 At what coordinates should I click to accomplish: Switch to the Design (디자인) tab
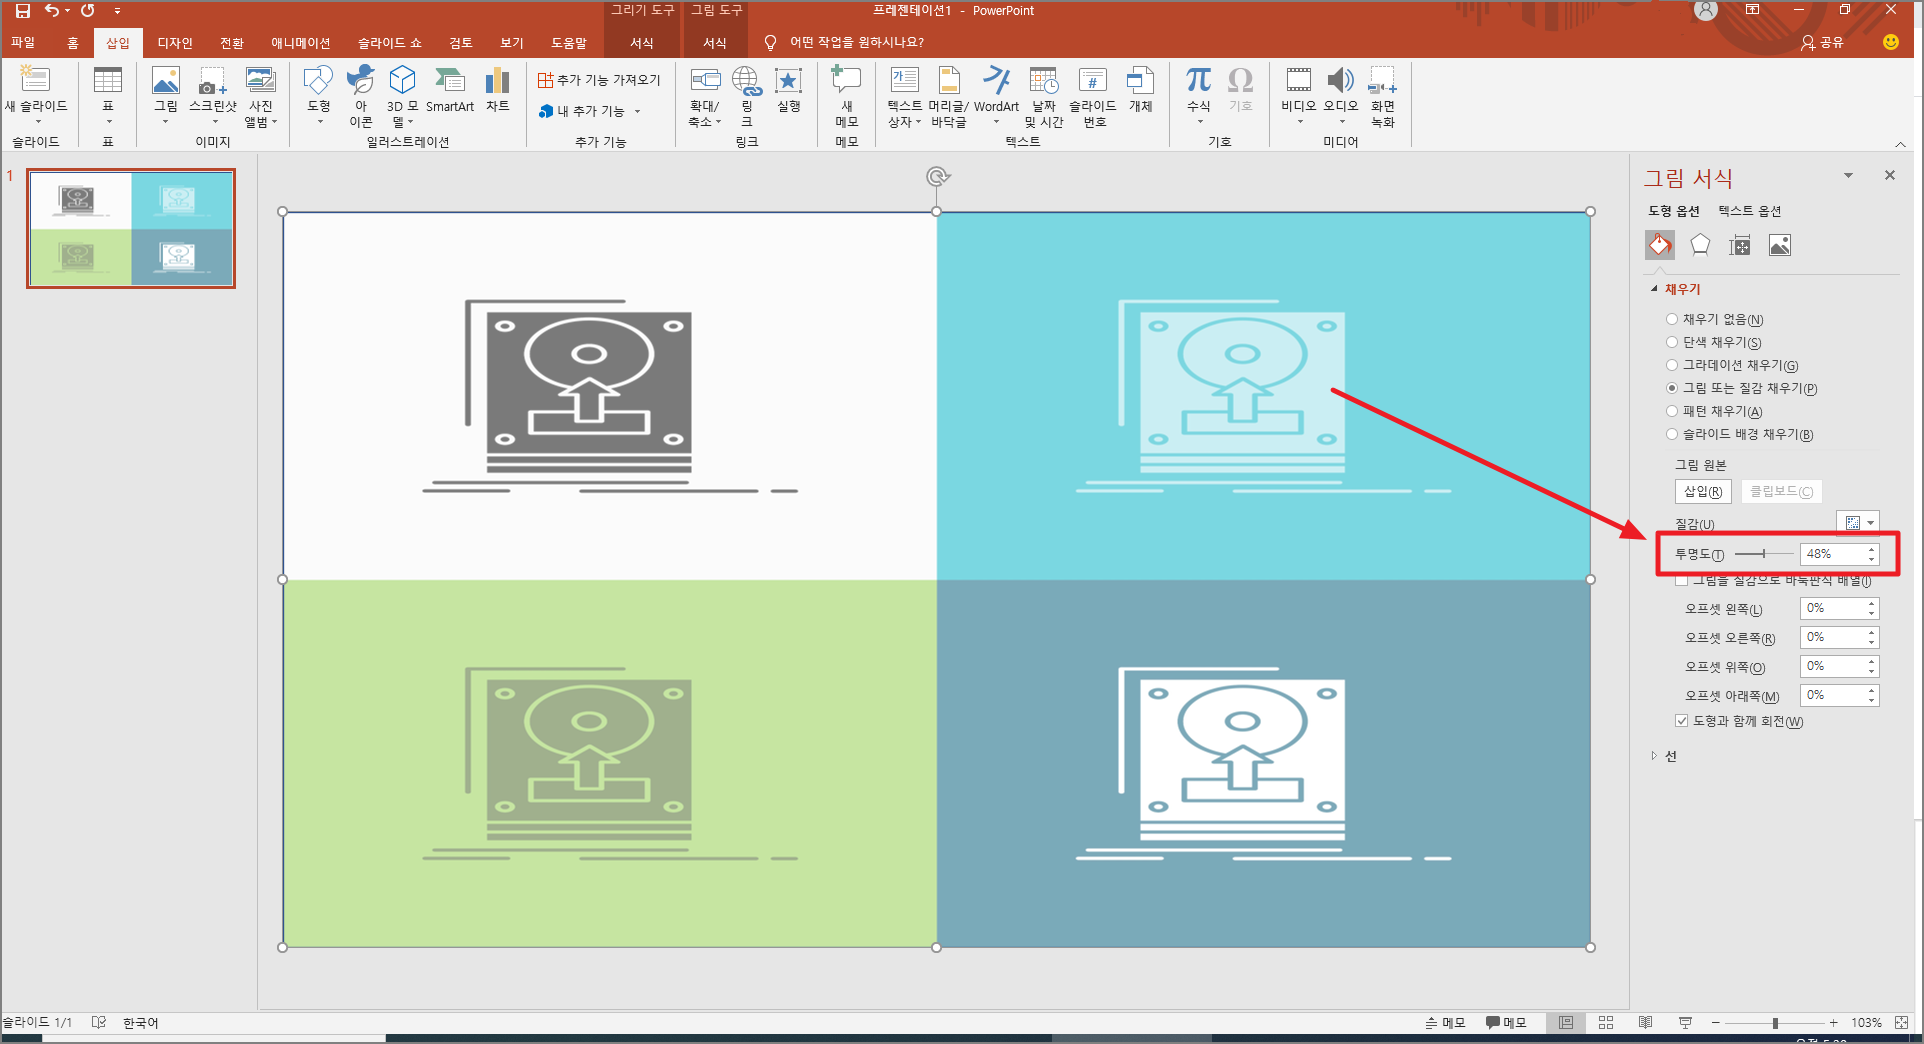coord(175,42)
